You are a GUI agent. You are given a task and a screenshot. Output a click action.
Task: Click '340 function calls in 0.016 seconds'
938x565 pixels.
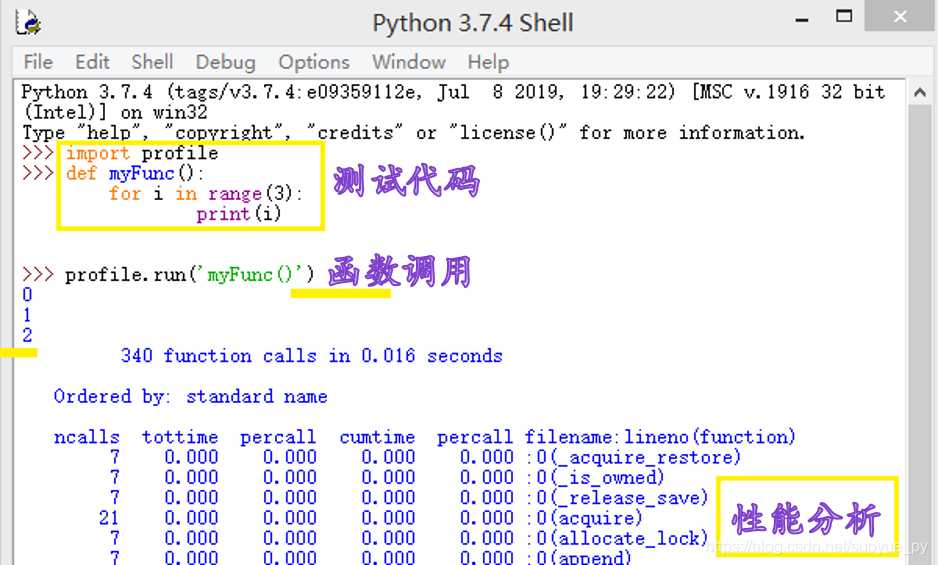[312, 356]
